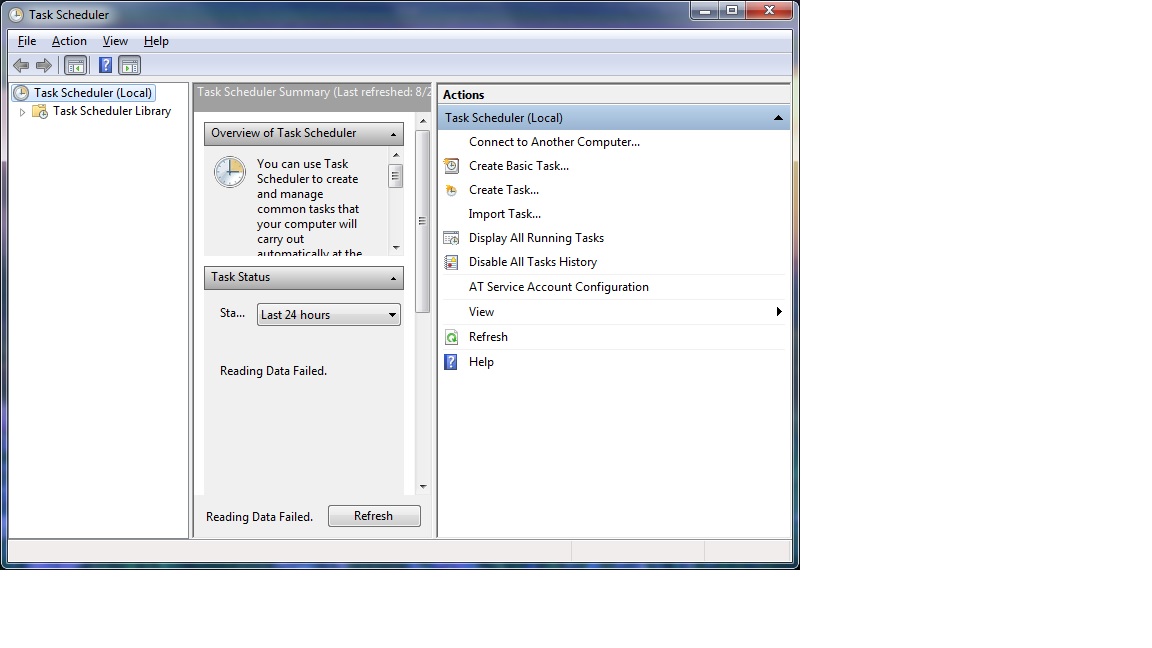Click the Sta... label beside the dropdown

pos(232,313)
